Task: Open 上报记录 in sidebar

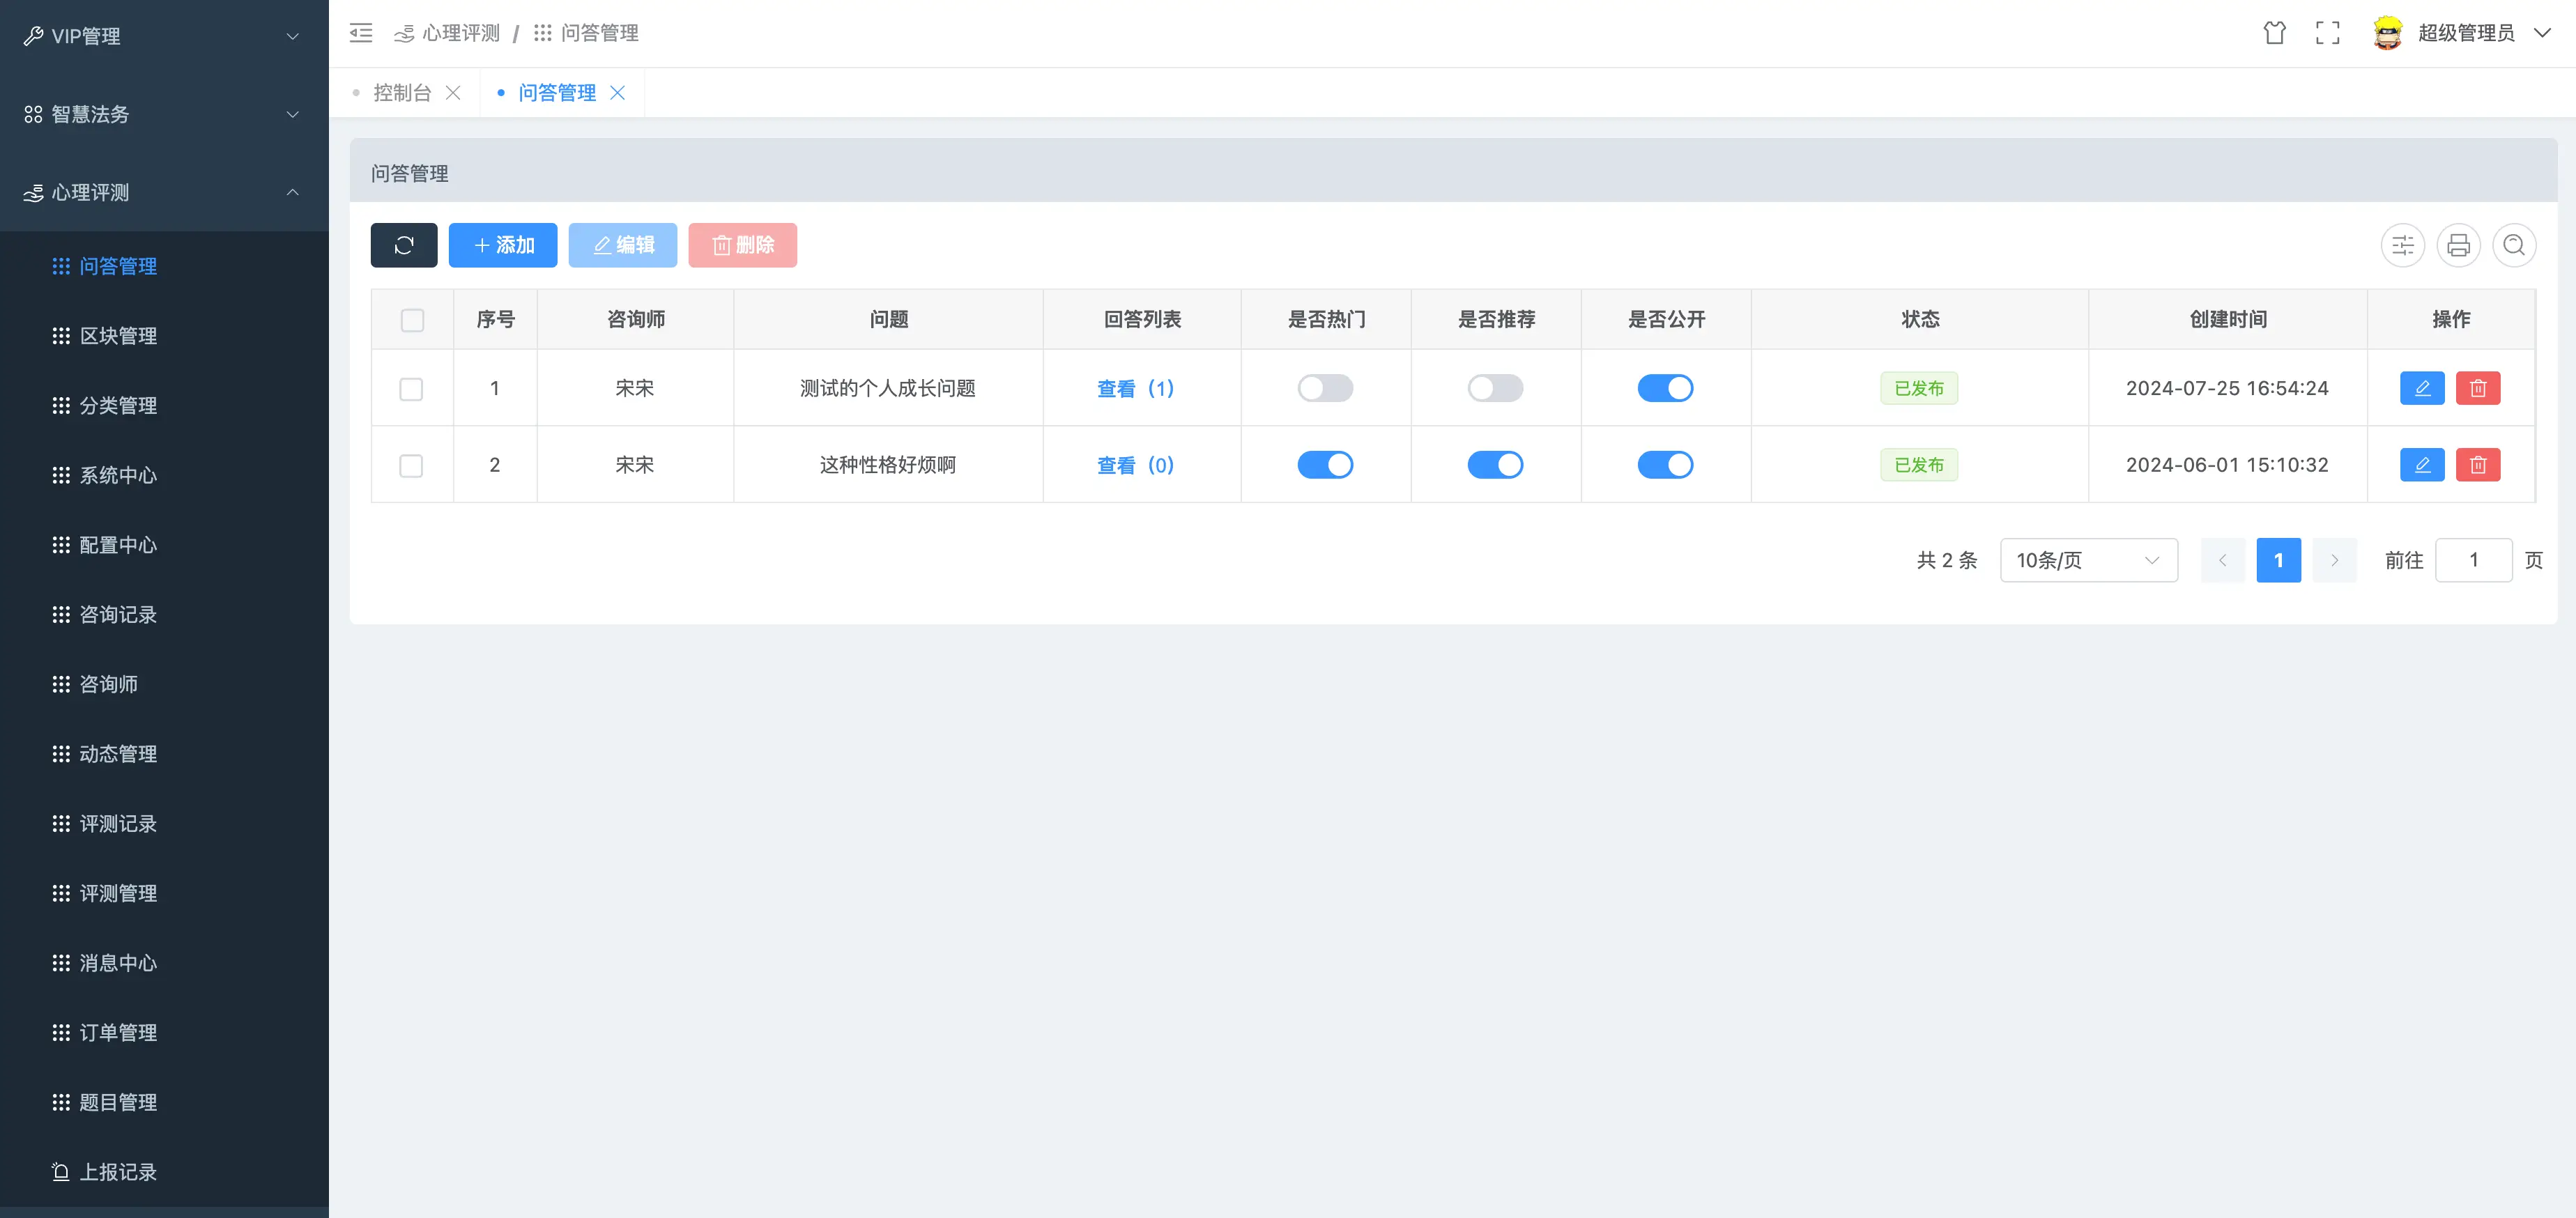Action: (x=164, y=1172)
